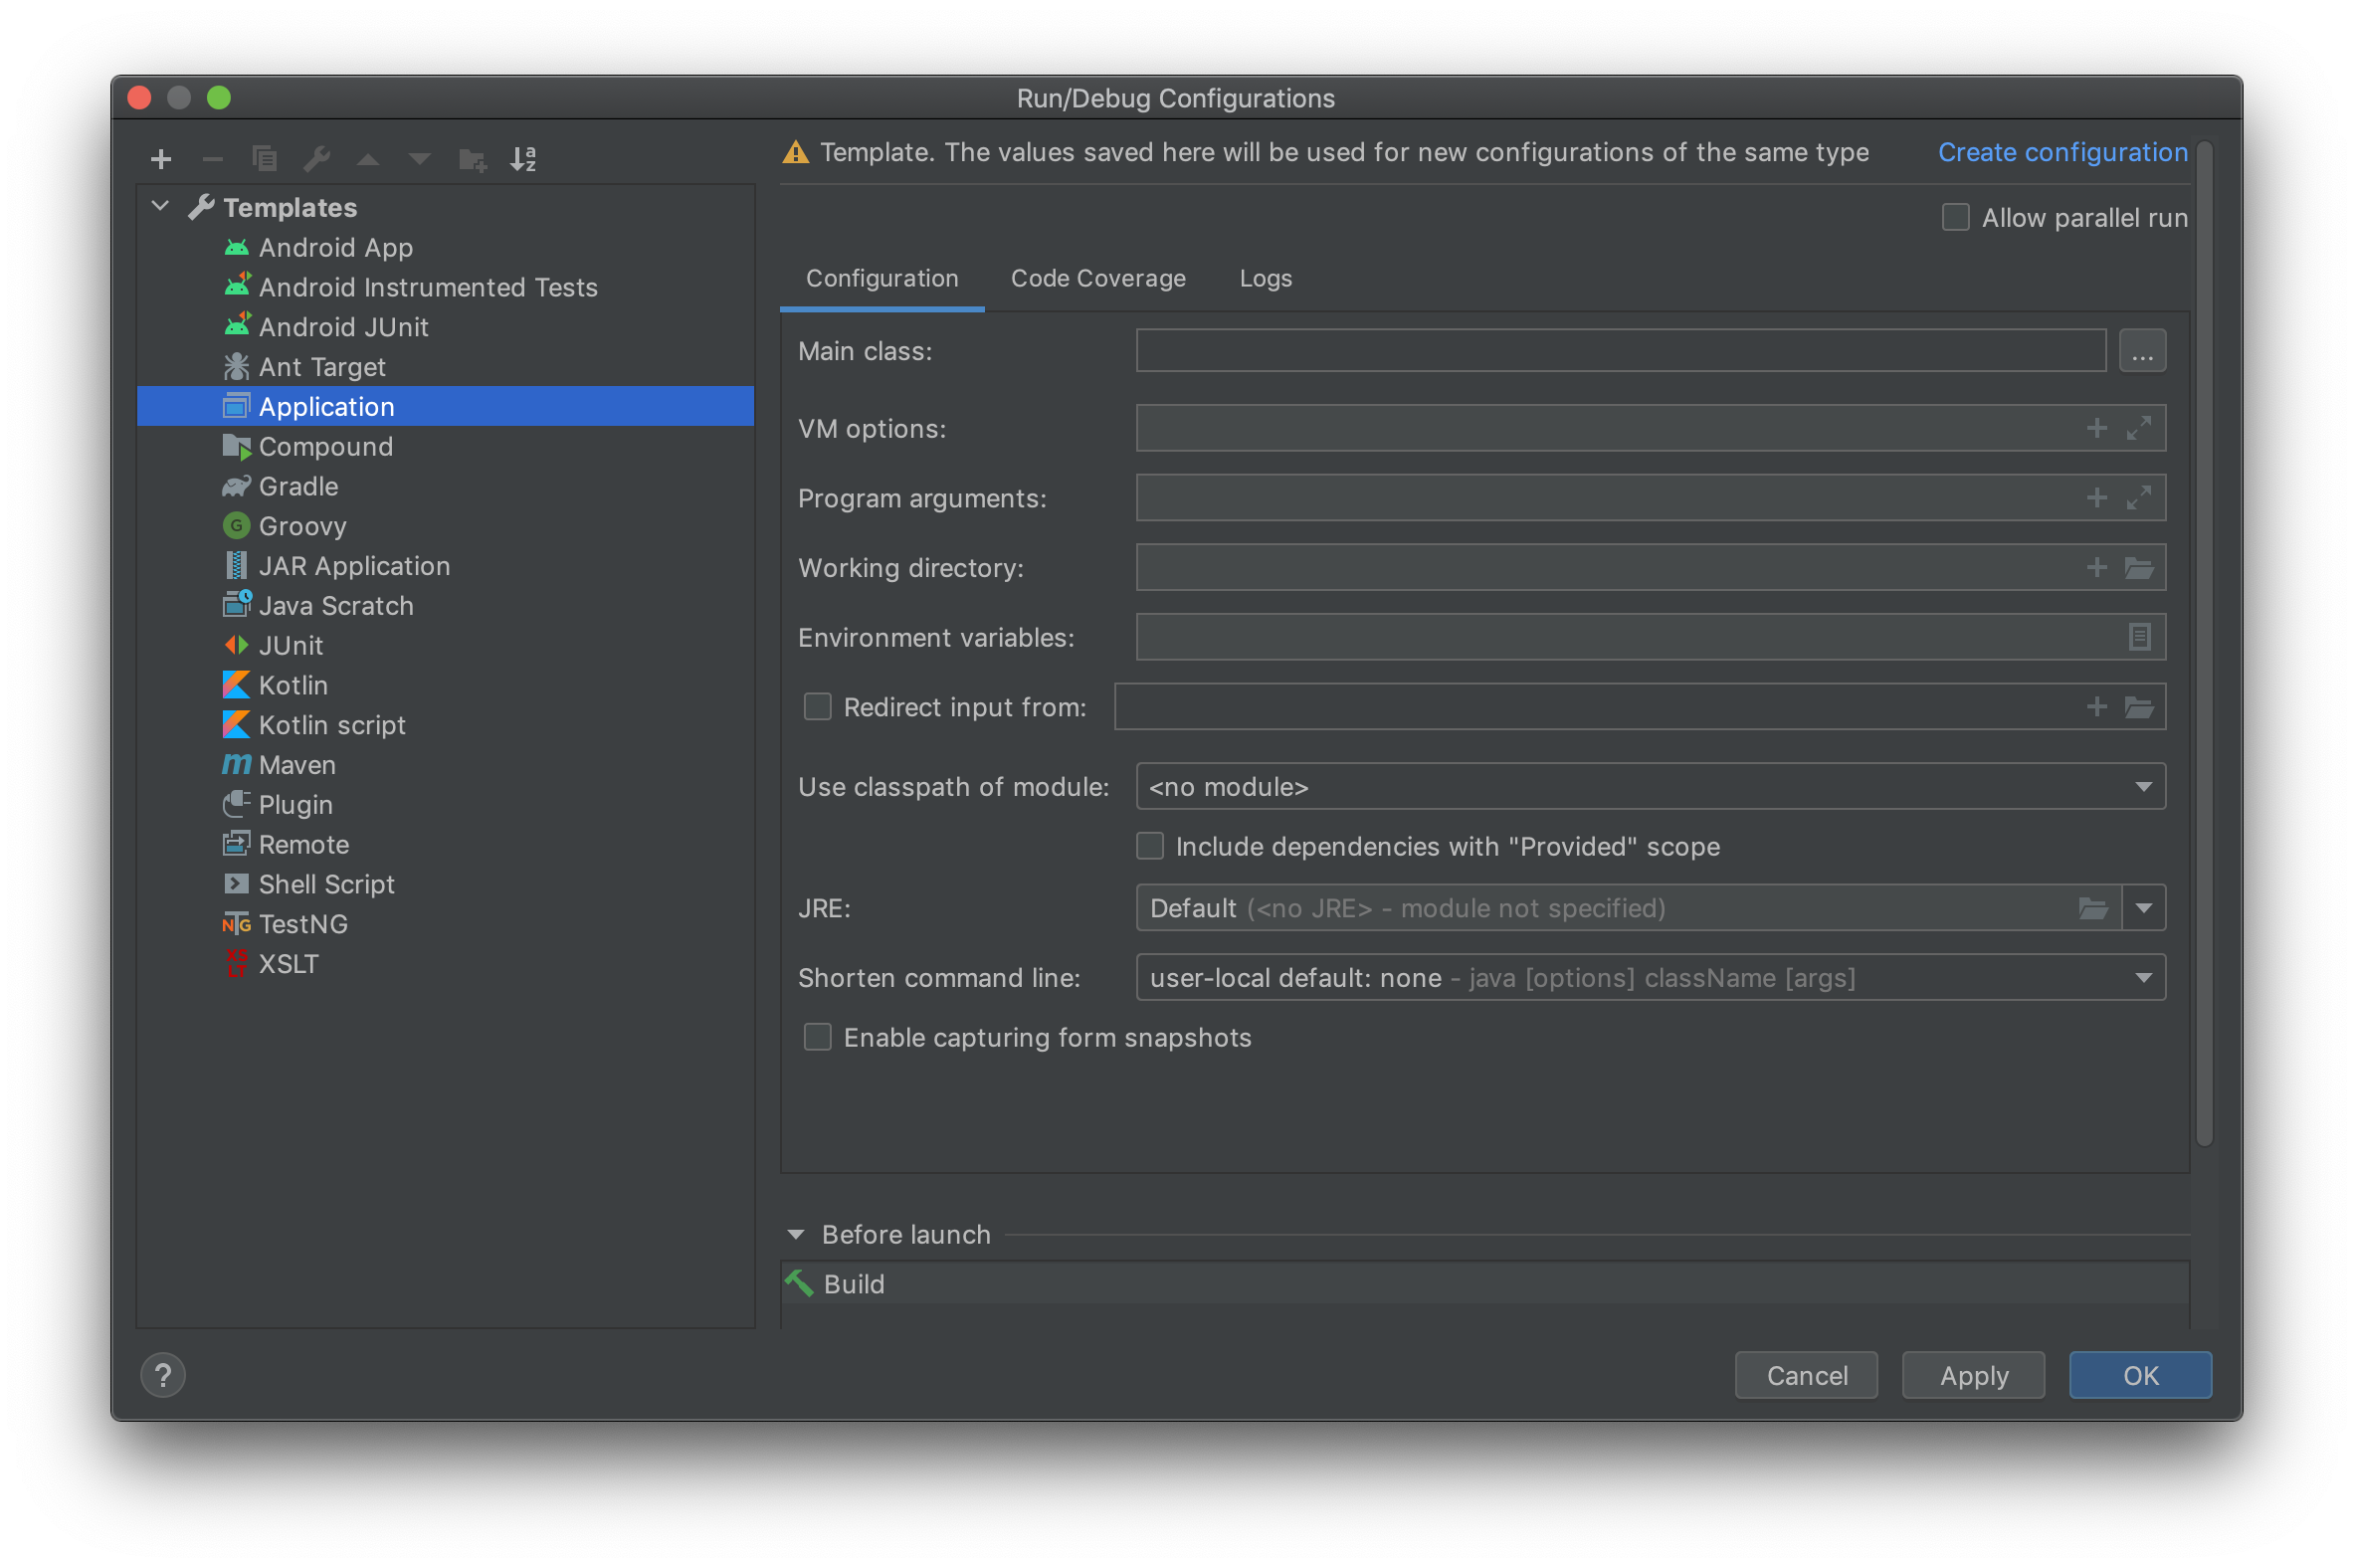
Task: Insert a macro in Program arguments
Action: [2096, 498]
